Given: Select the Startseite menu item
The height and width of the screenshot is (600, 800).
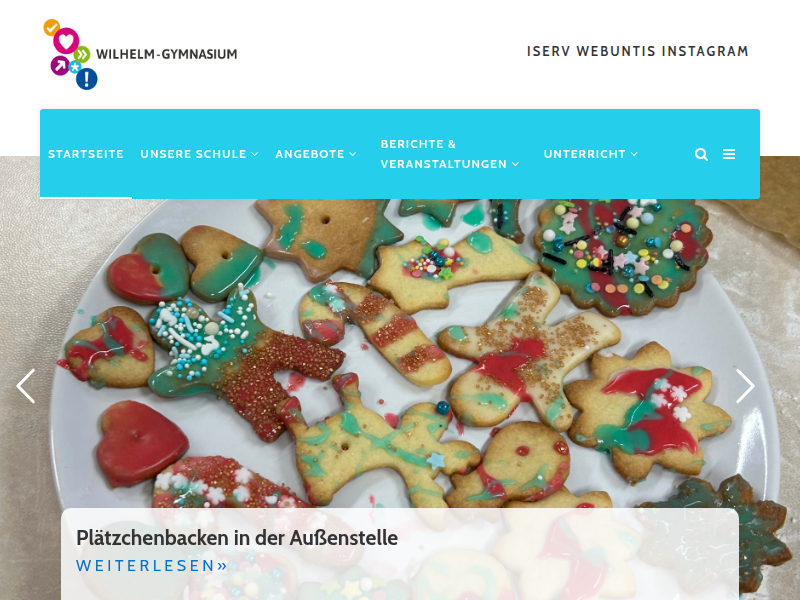Looking at the screenshot, I should tap(86, 154).
